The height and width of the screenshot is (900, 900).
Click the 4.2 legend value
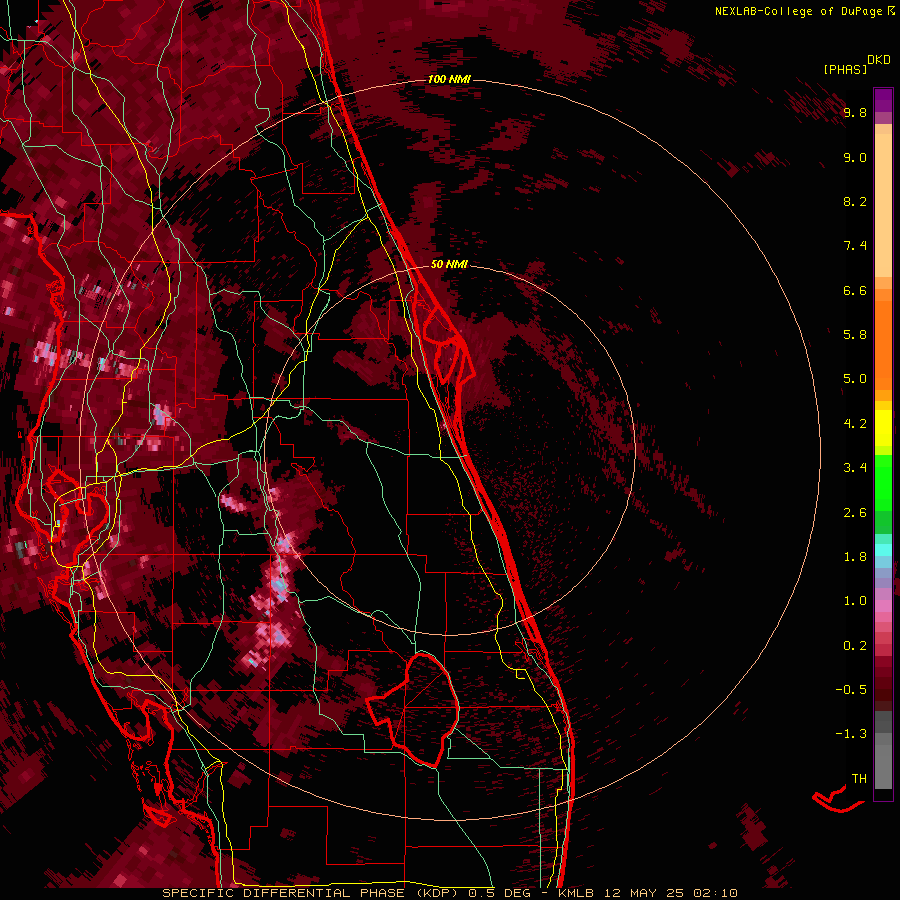855,424
